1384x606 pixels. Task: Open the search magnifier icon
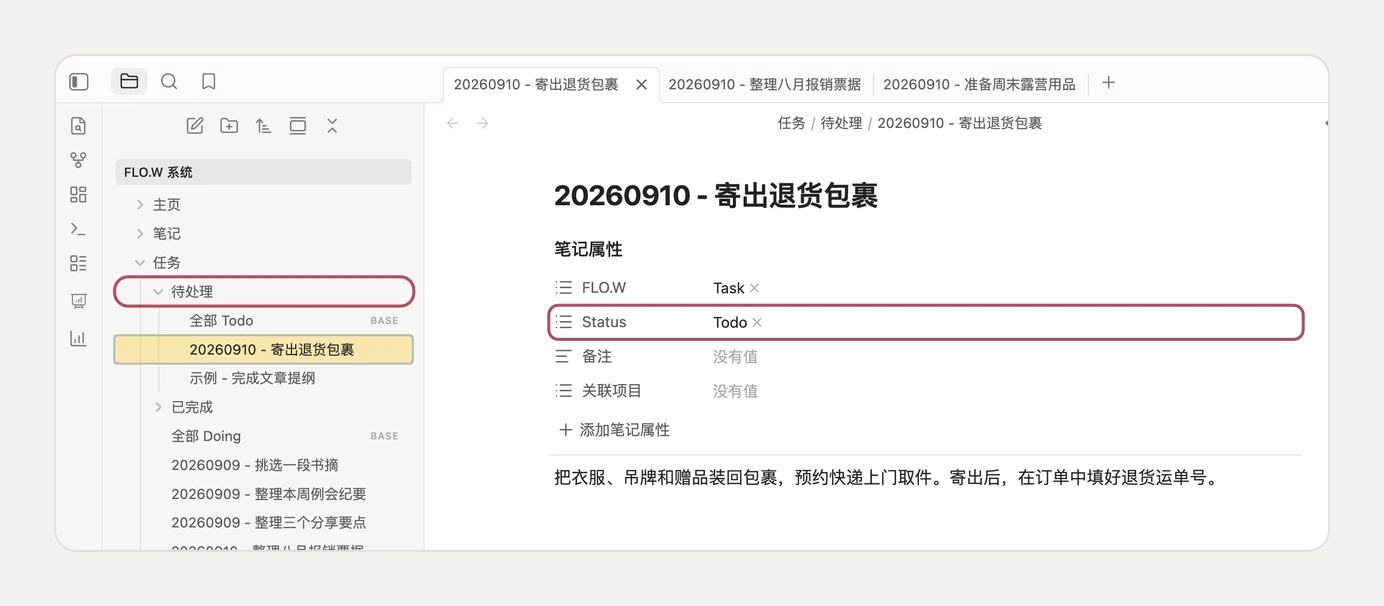coord(169,82)
